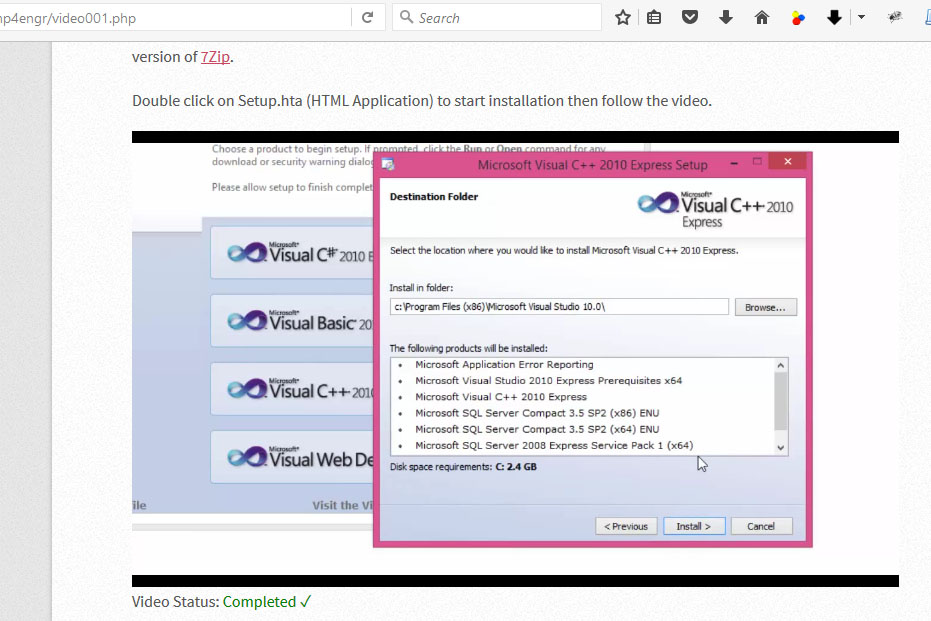This screenshot has height=621, width=931.
Task: Click the Install > button
Action: pos(694,527)
